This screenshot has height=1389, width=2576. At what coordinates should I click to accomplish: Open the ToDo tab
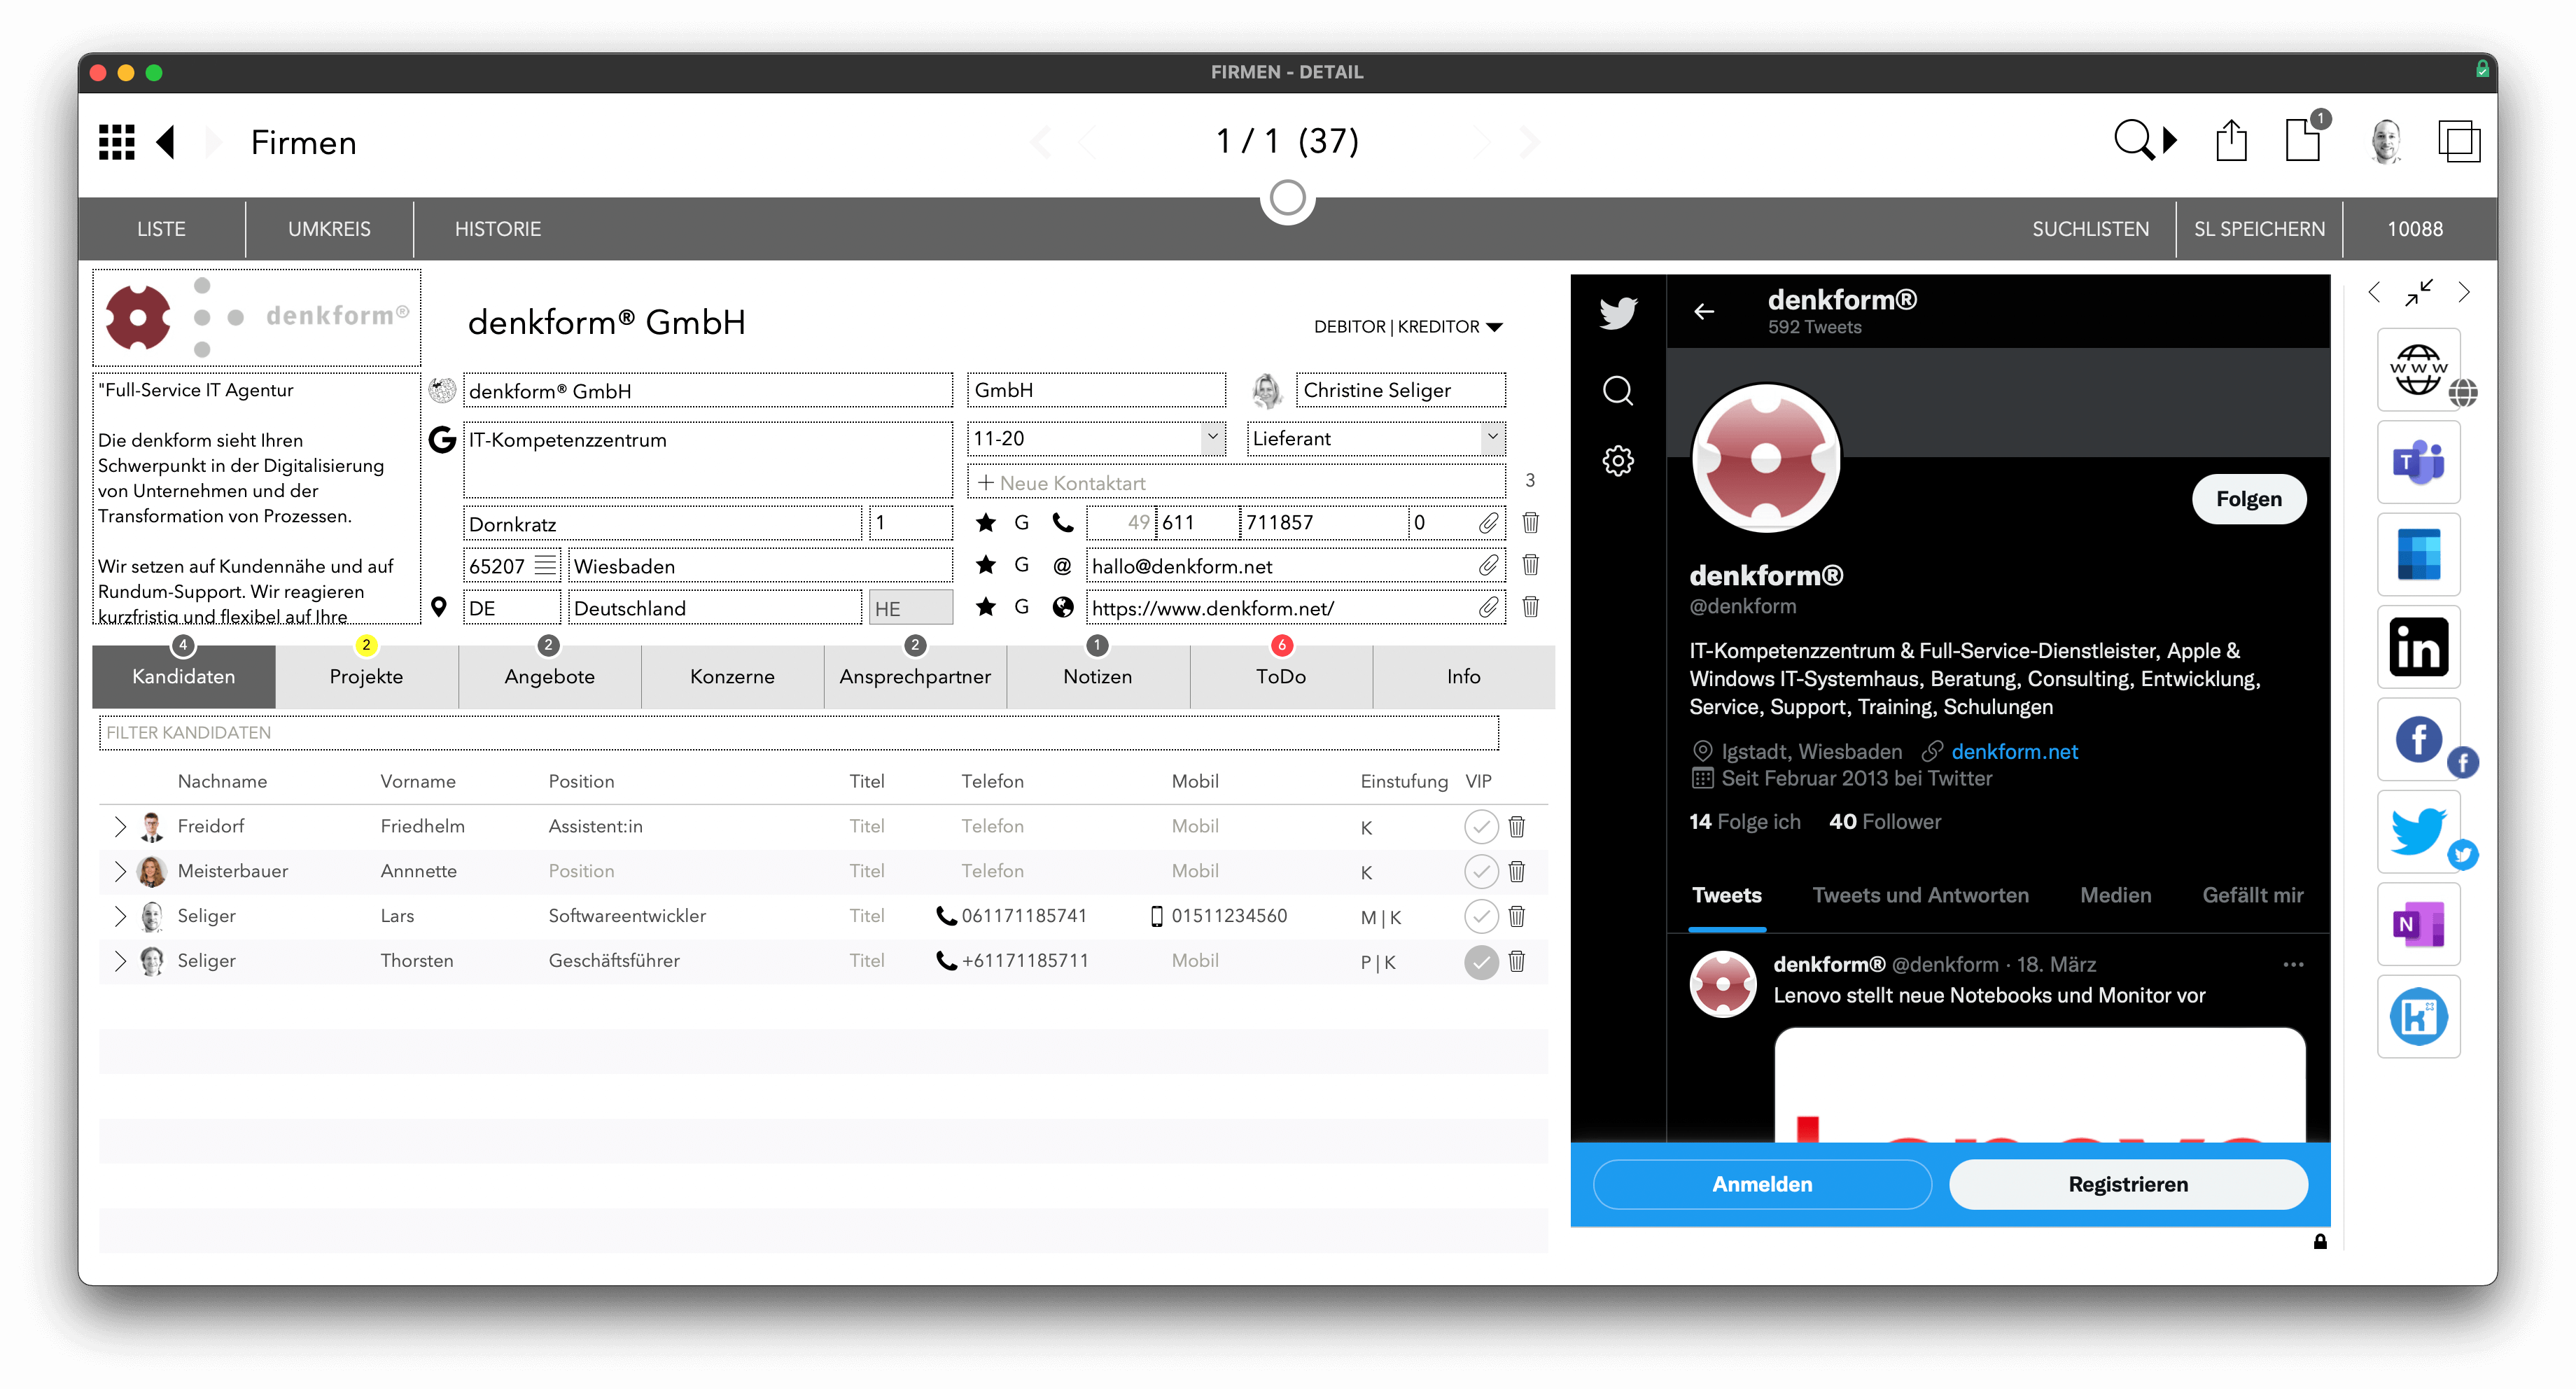click(1280, 677)
